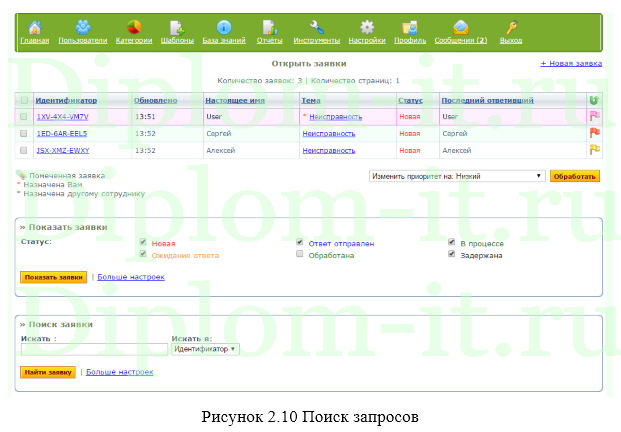Click the Выход menu link
621x432 pixels.
click(511, 40)
